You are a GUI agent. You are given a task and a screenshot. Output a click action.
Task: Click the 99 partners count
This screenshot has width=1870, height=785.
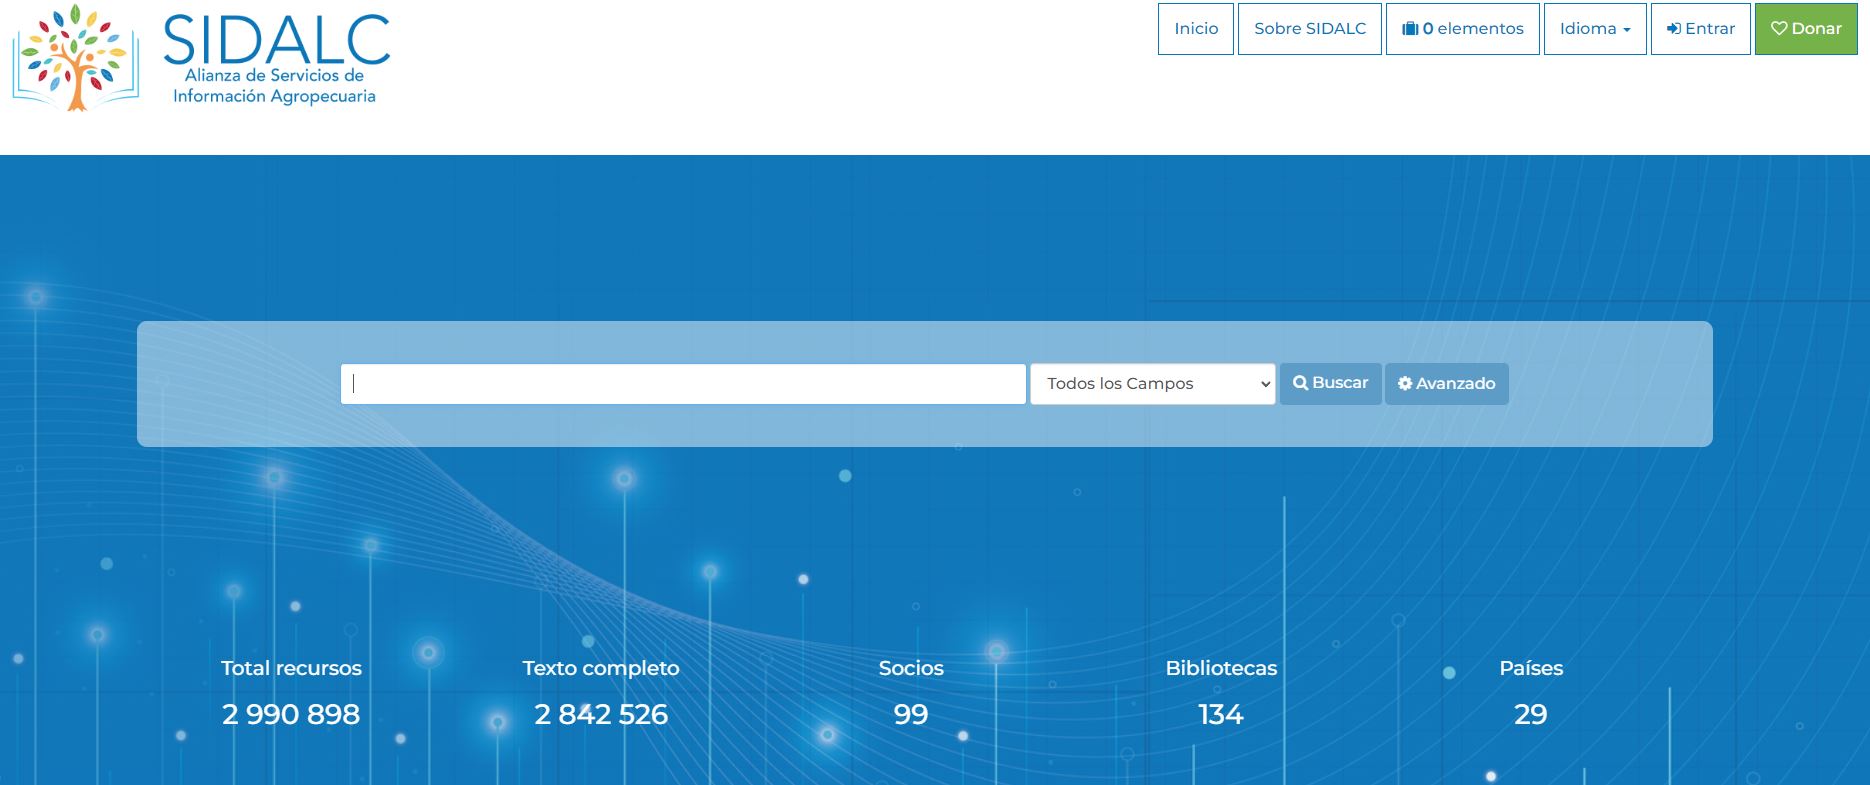911,714
